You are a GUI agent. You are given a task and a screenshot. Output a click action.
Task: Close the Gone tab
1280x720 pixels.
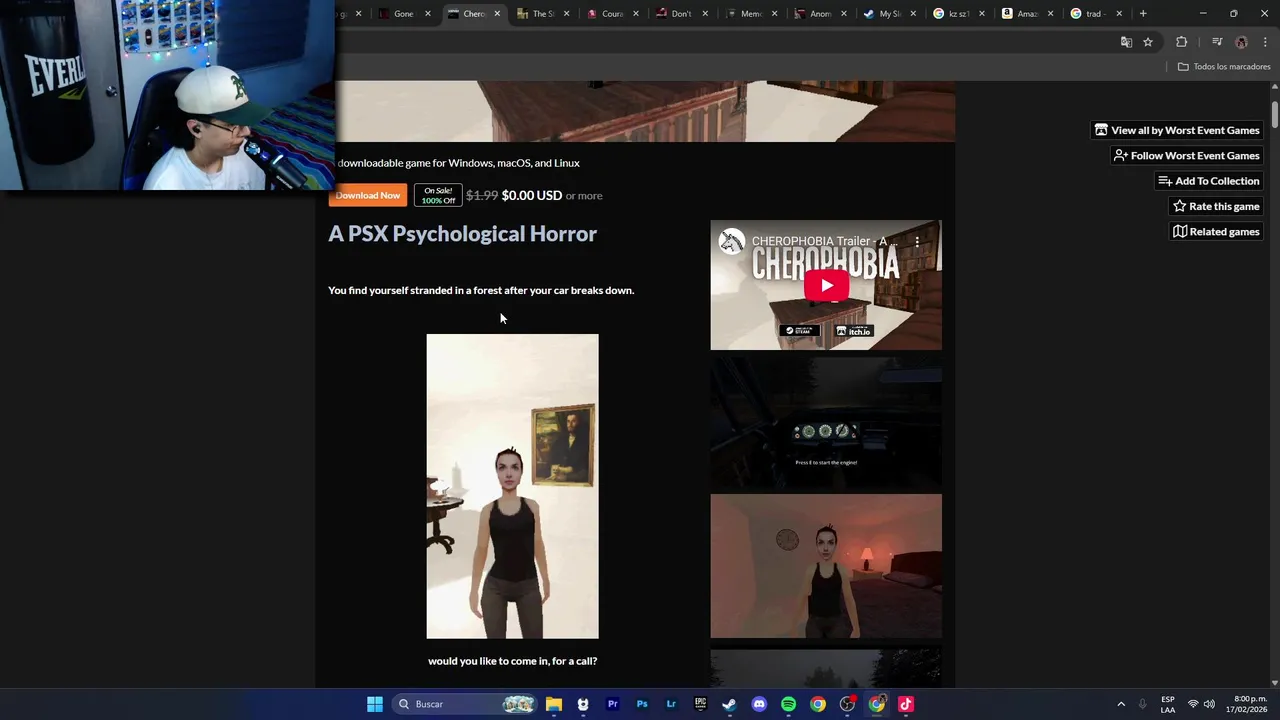(x=428, y=14)
